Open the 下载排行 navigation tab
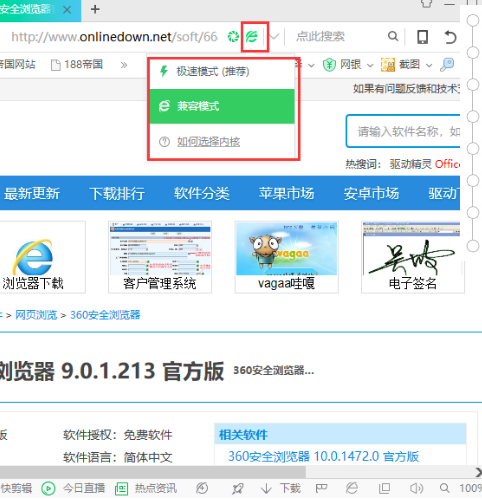 (117, 193)
